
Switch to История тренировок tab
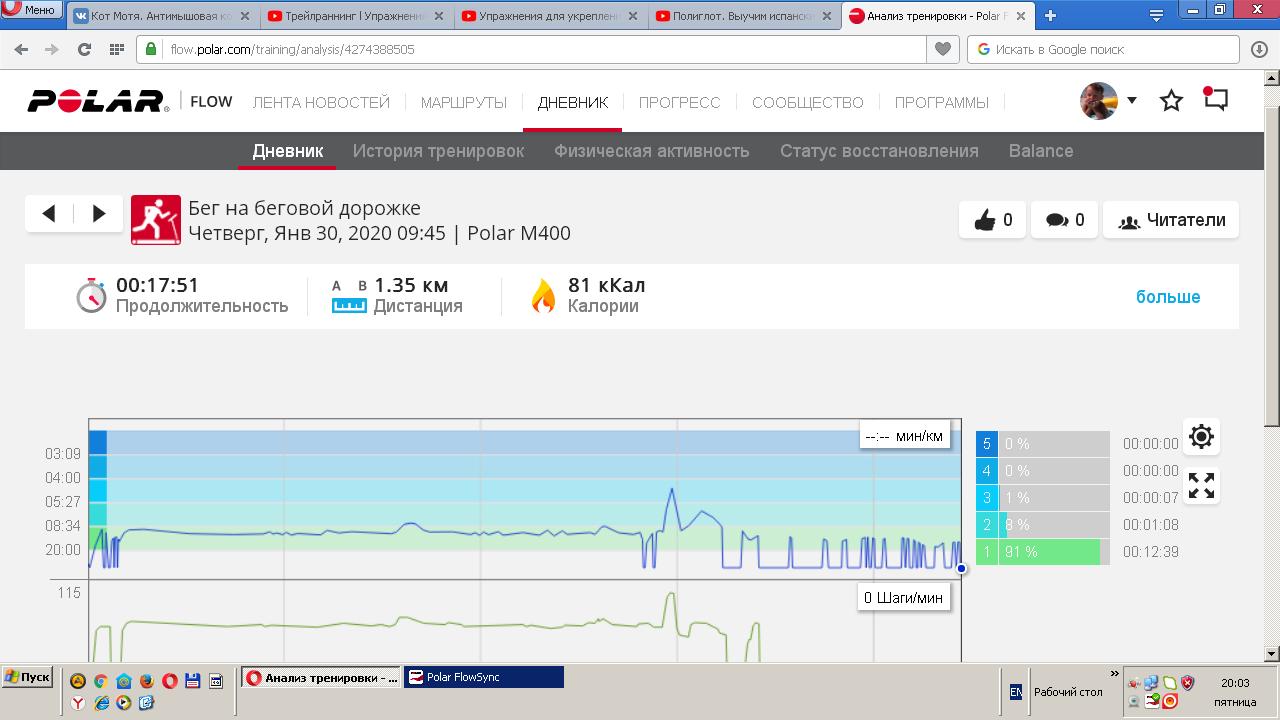[438, 151]
